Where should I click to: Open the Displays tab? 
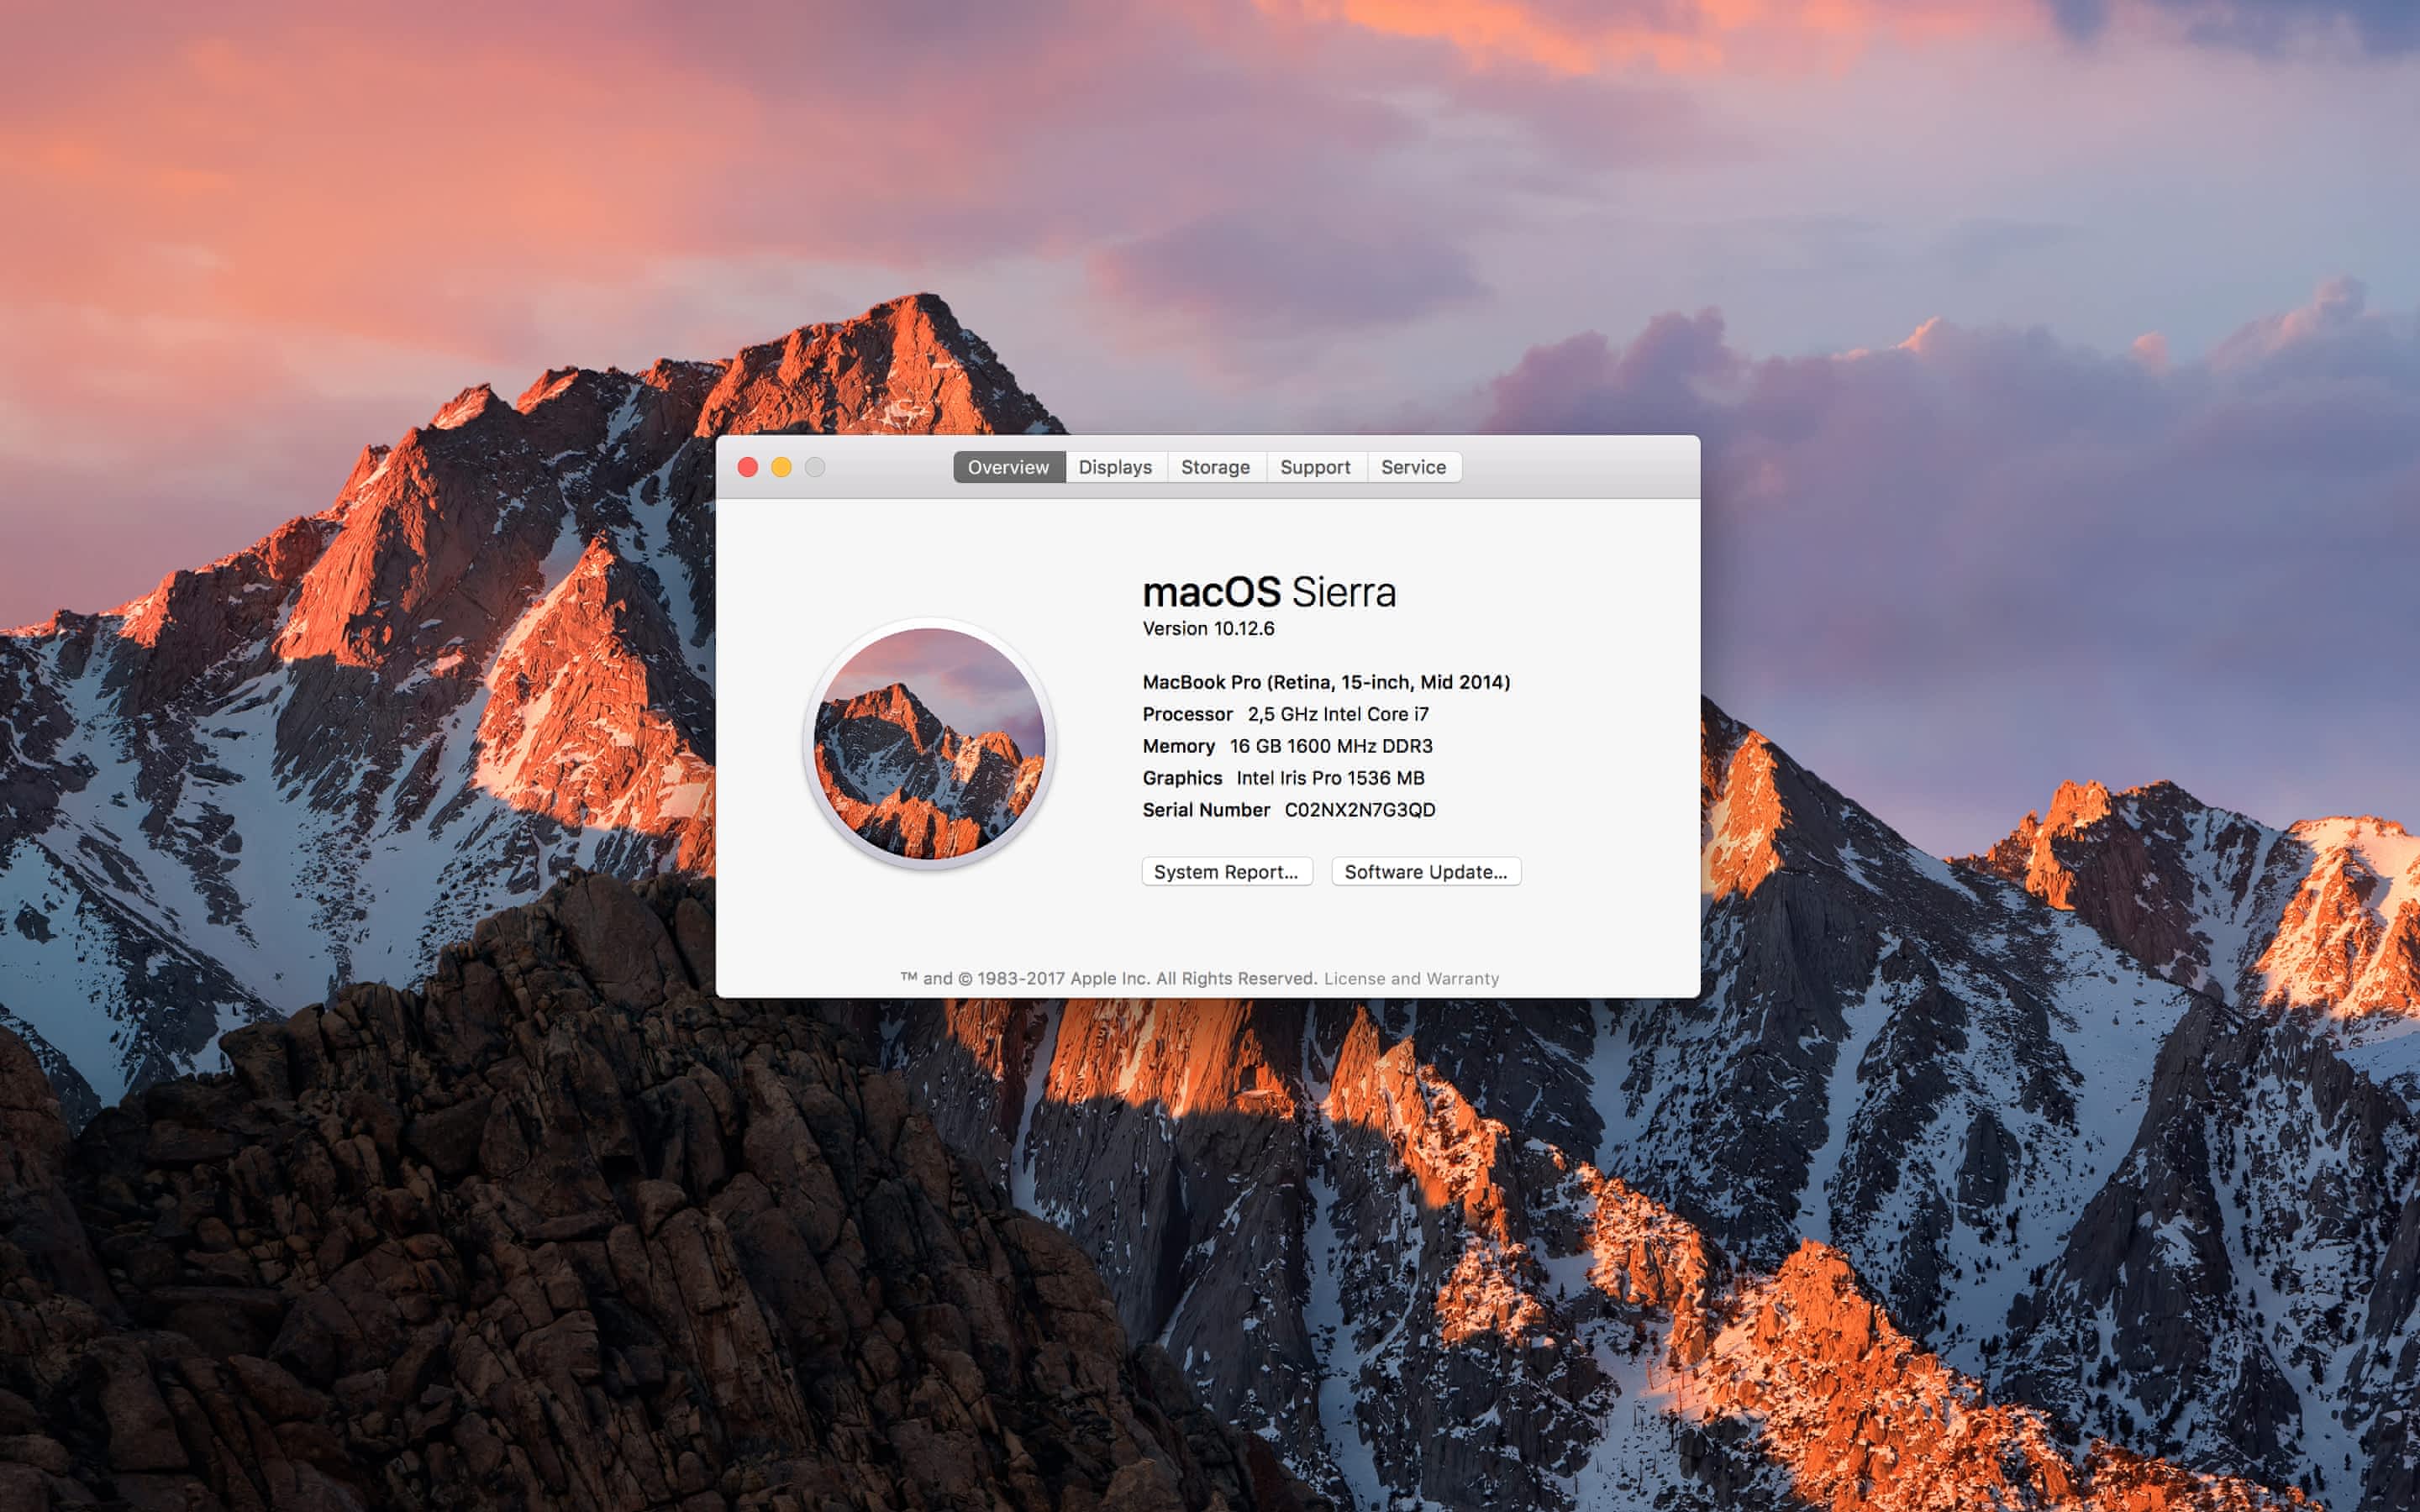(x=1115, y=467)
